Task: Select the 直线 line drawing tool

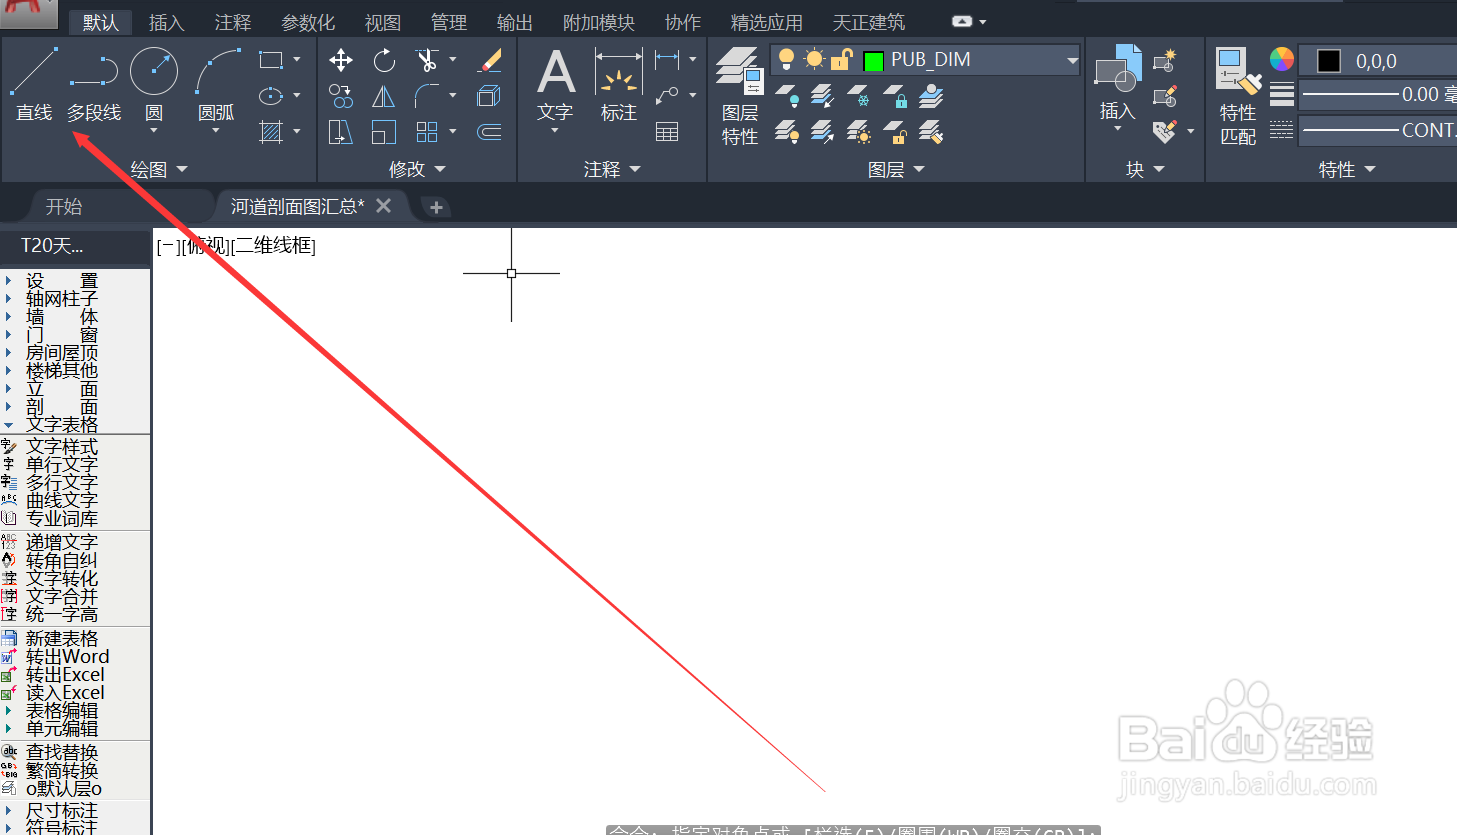Action: pyautogui.click(x=34, y=85)
